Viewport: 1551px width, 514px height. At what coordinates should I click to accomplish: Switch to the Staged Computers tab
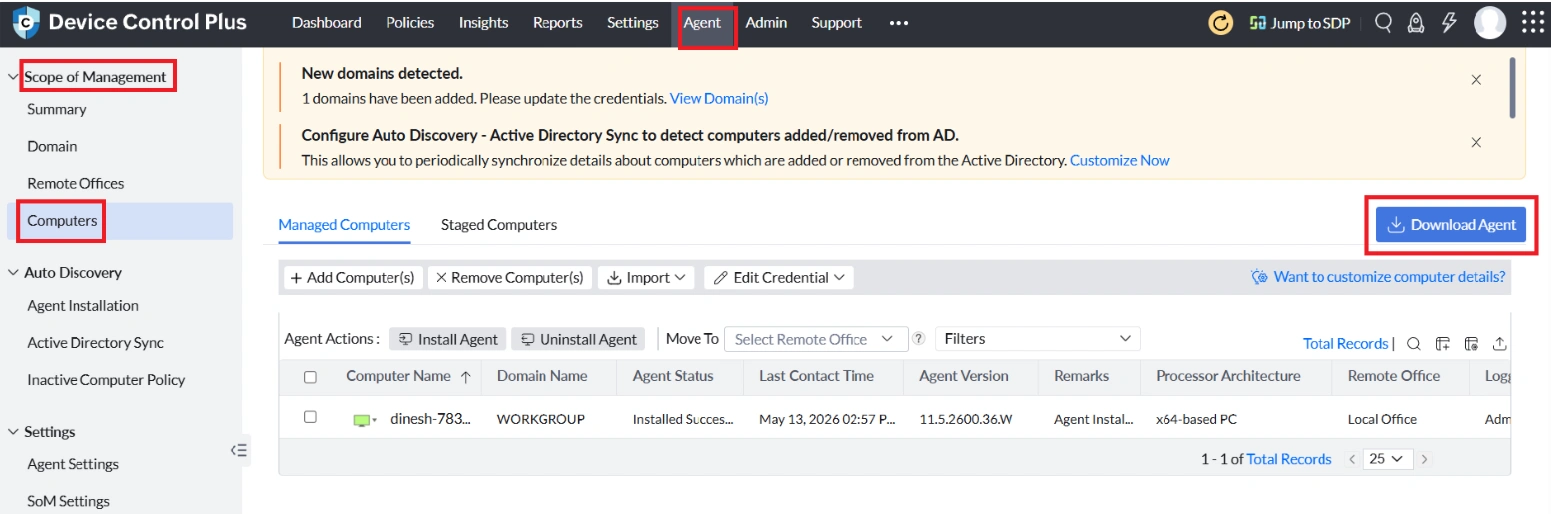tap(499, 225)
